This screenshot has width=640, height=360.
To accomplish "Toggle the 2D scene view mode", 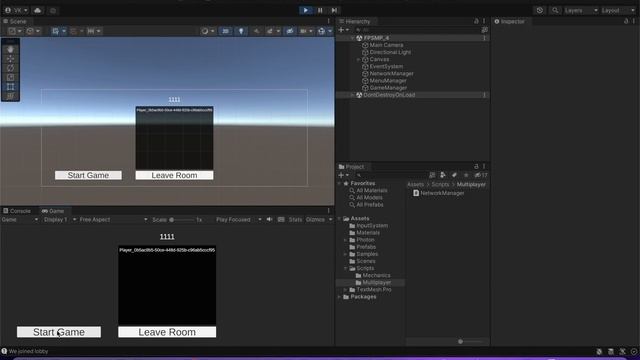I will coord(225,31).
